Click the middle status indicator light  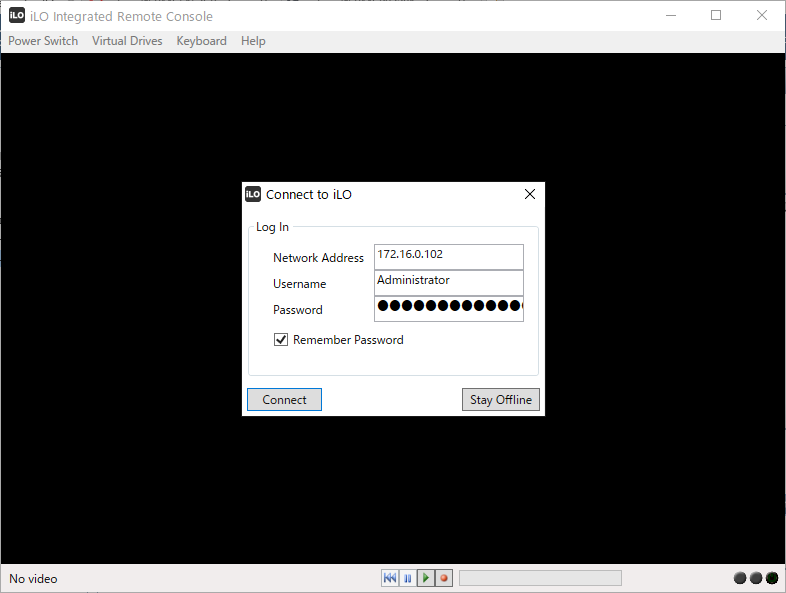[x=756, y=578]
